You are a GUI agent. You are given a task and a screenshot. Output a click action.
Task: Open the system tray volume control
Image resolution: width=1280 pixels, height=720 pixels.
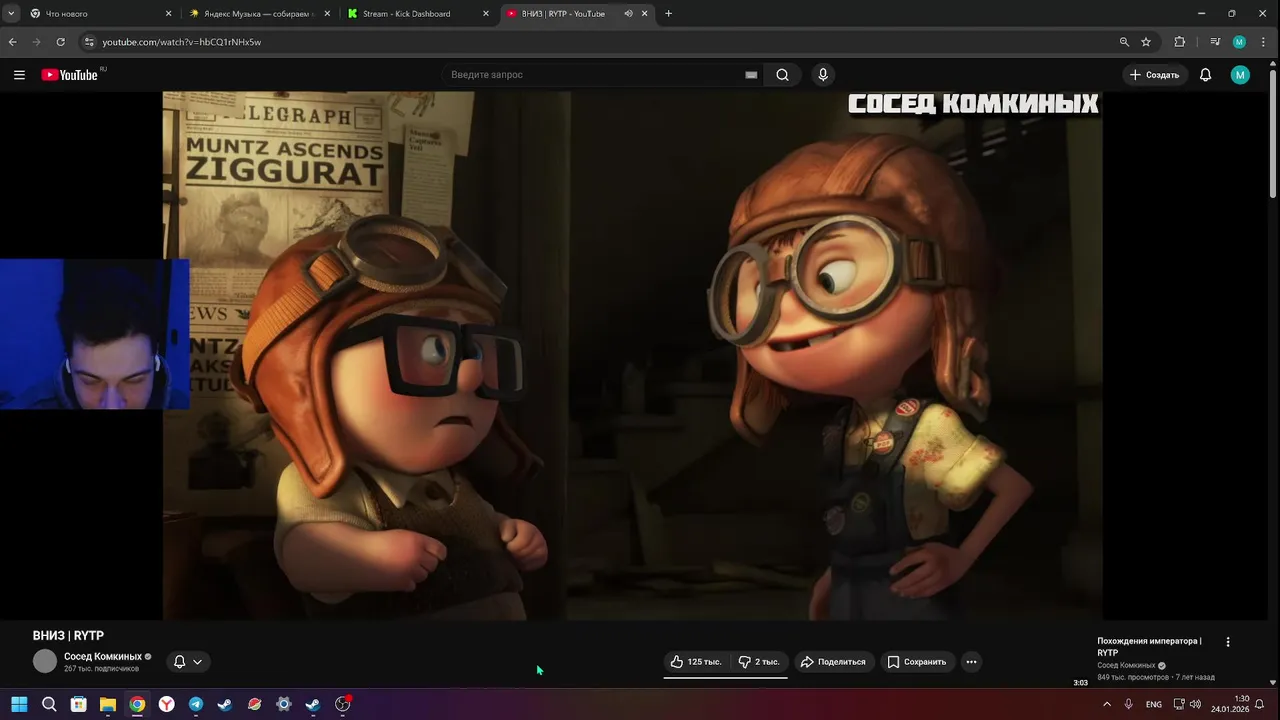[x=1195, y=704]
